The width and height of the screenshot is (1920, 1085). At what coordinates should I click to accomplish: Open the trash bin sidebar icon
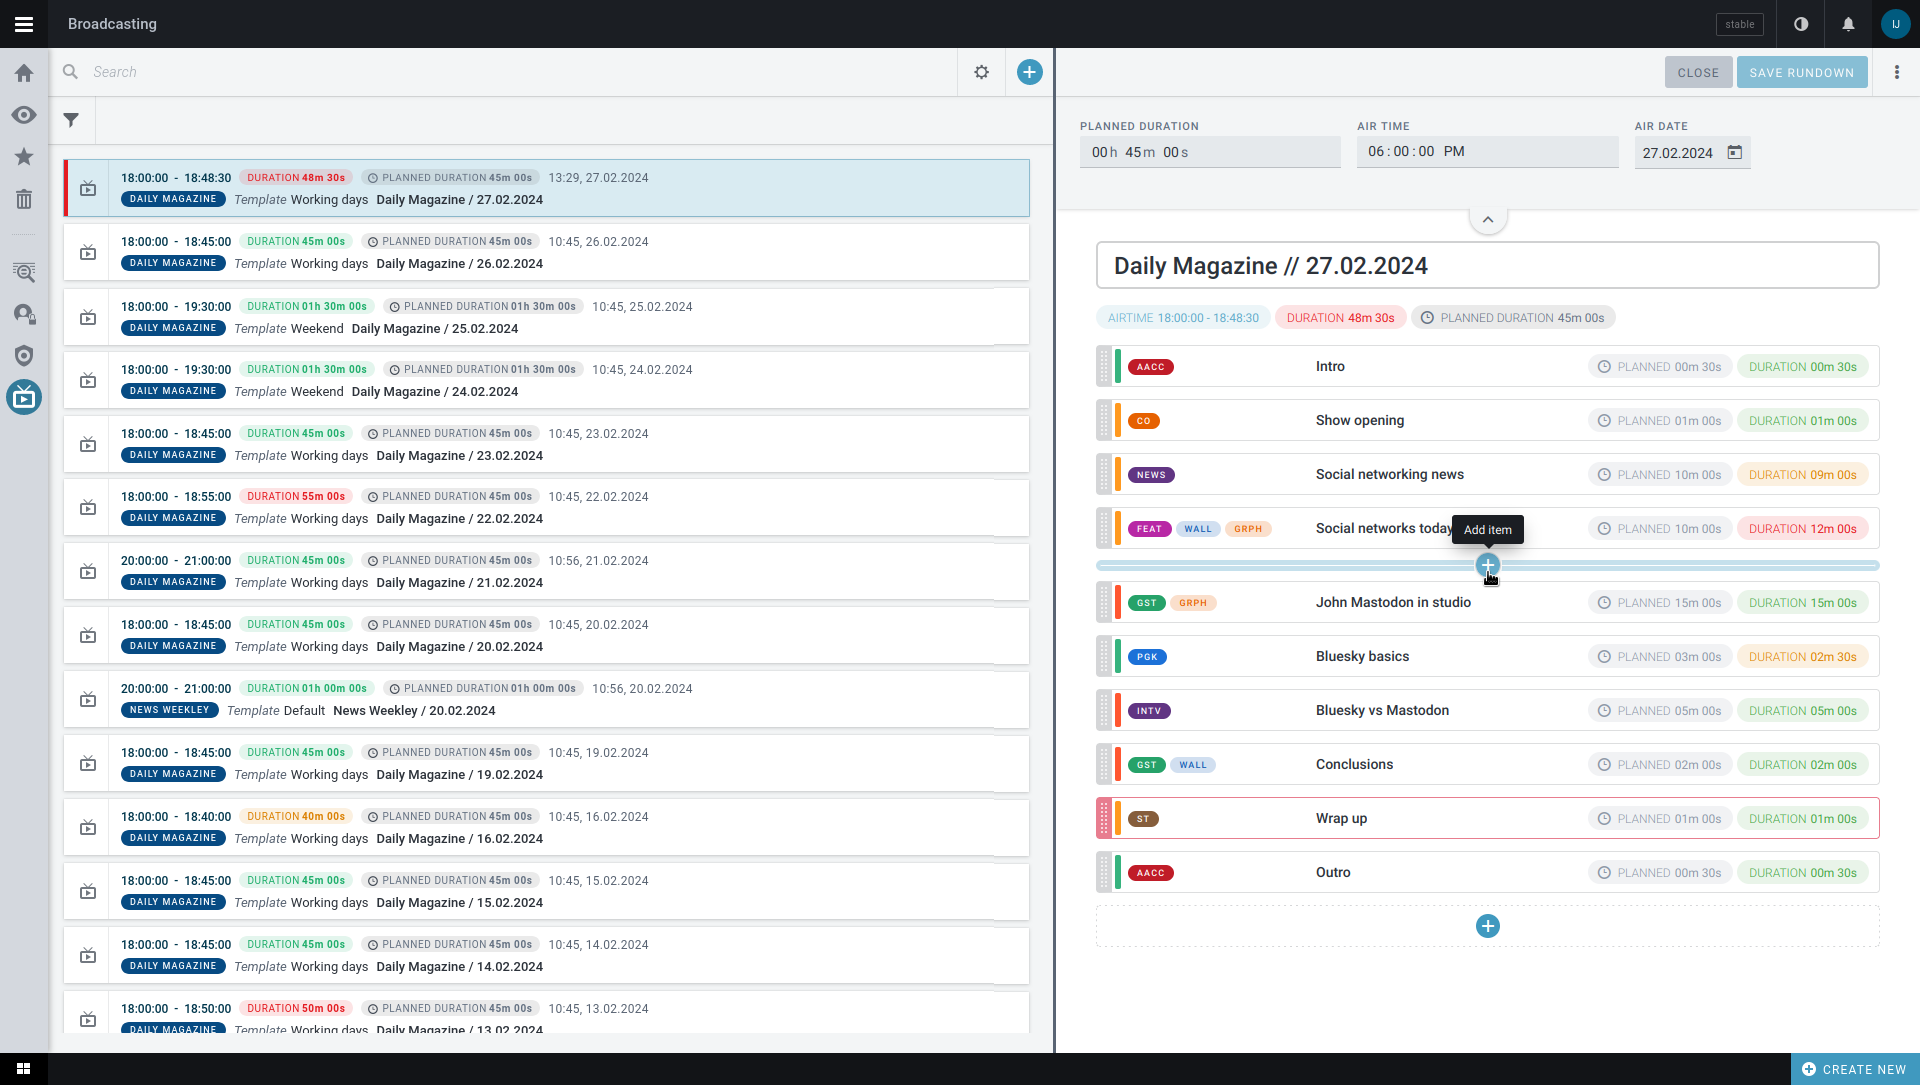24,199
